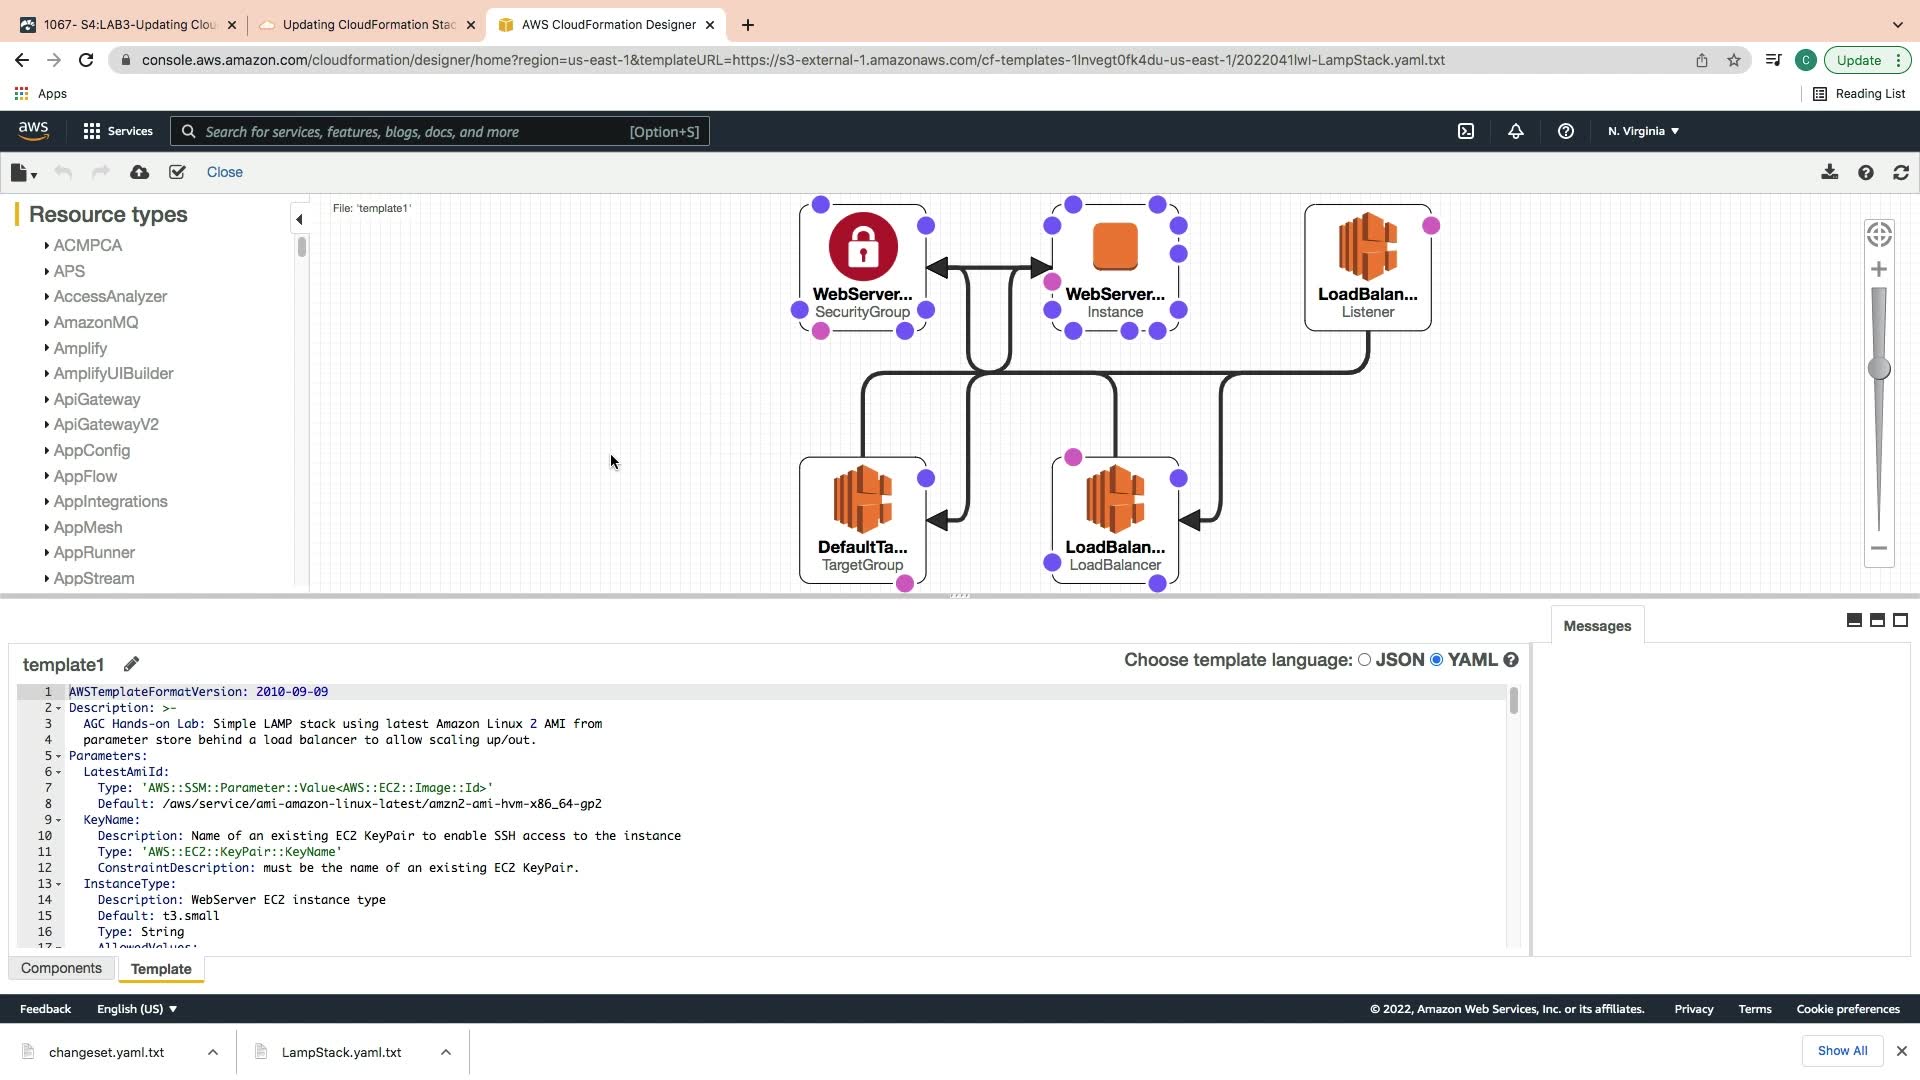Click the Validate template checkmark icon
Image resolution: width=1920 pixels, height=1080 pixels.
point(177,172)
